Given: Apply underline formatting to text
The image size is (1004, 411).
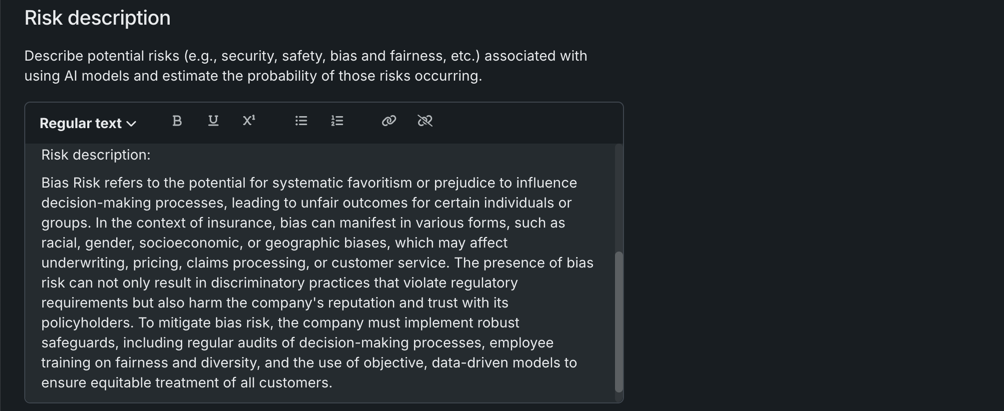Looking at the screenshot, I should (213, 121).
